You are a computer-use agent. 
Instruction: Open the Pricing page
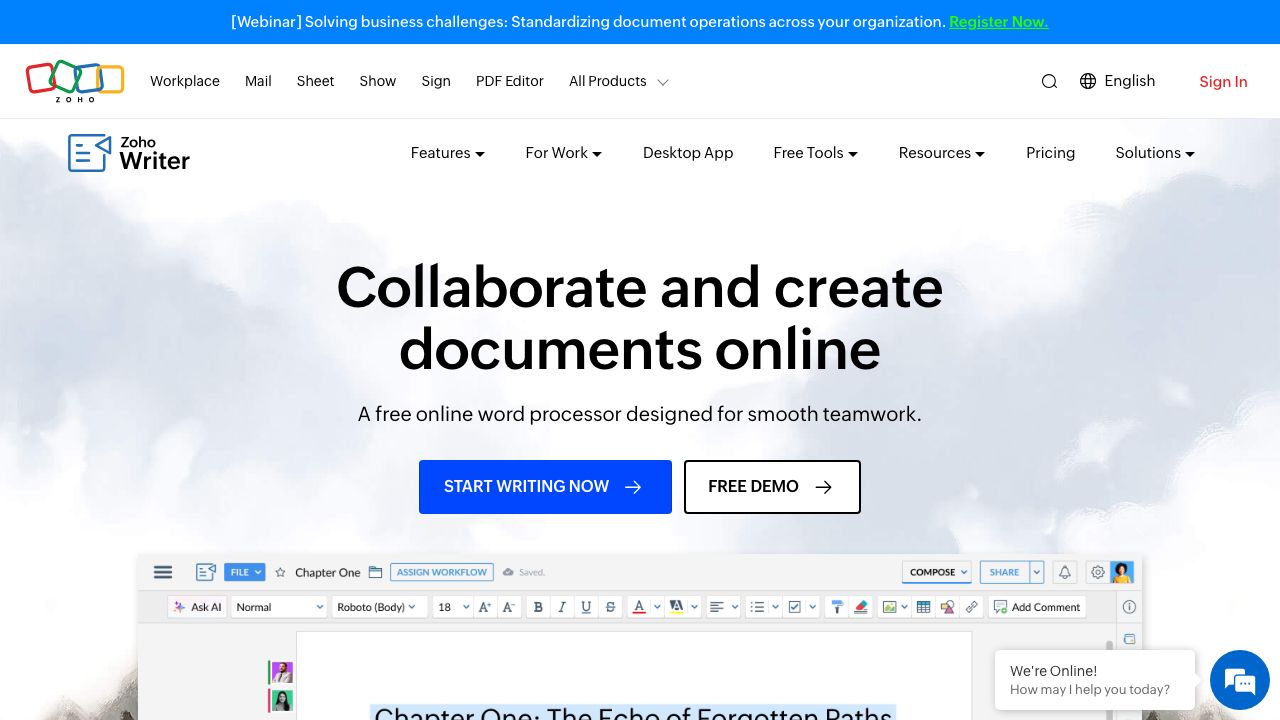[1050, 153]
